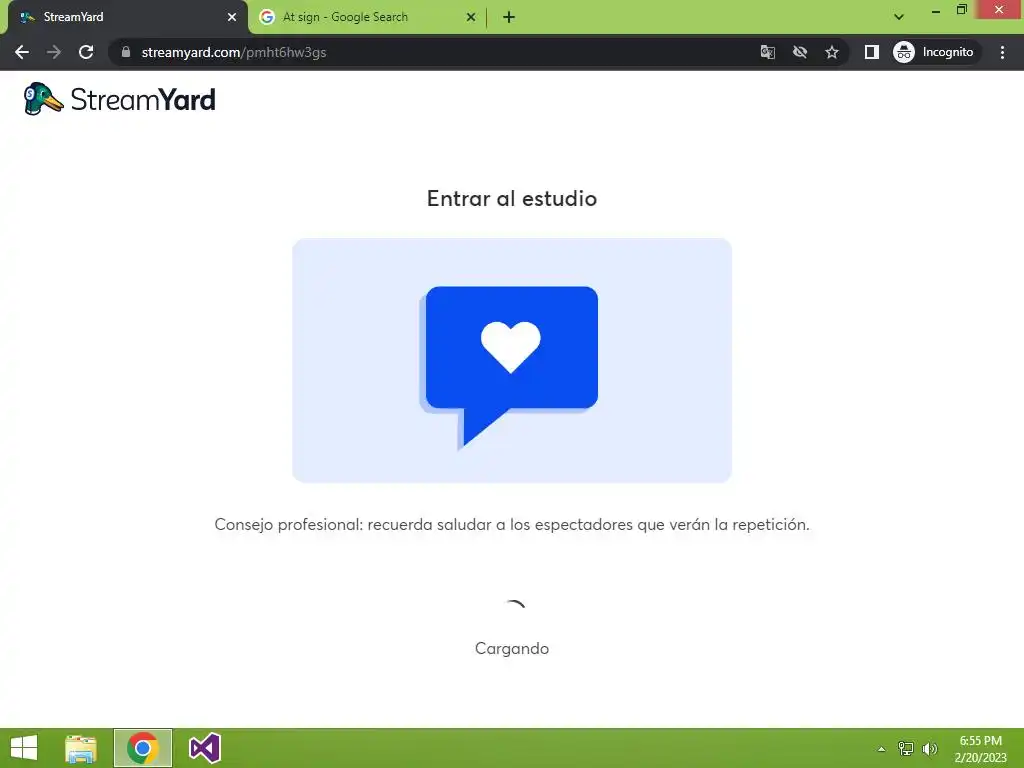The image size is (1024, 768).
Task: Open File Explorer from the taskbar
Action: 81,748
